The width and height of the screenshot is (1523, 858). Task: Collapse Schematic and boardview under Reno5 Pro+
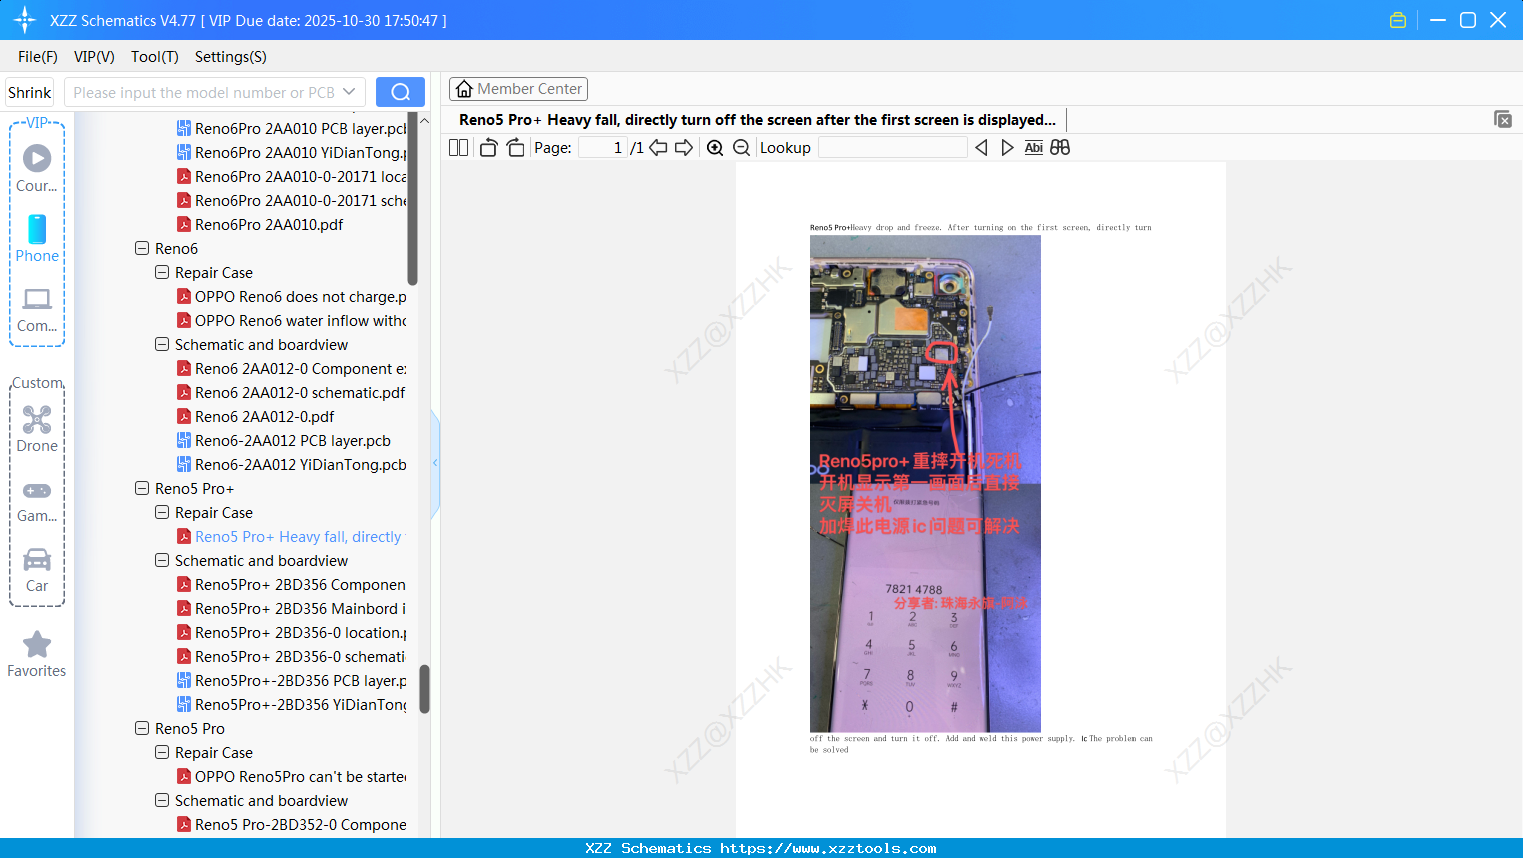click(162, 560)
